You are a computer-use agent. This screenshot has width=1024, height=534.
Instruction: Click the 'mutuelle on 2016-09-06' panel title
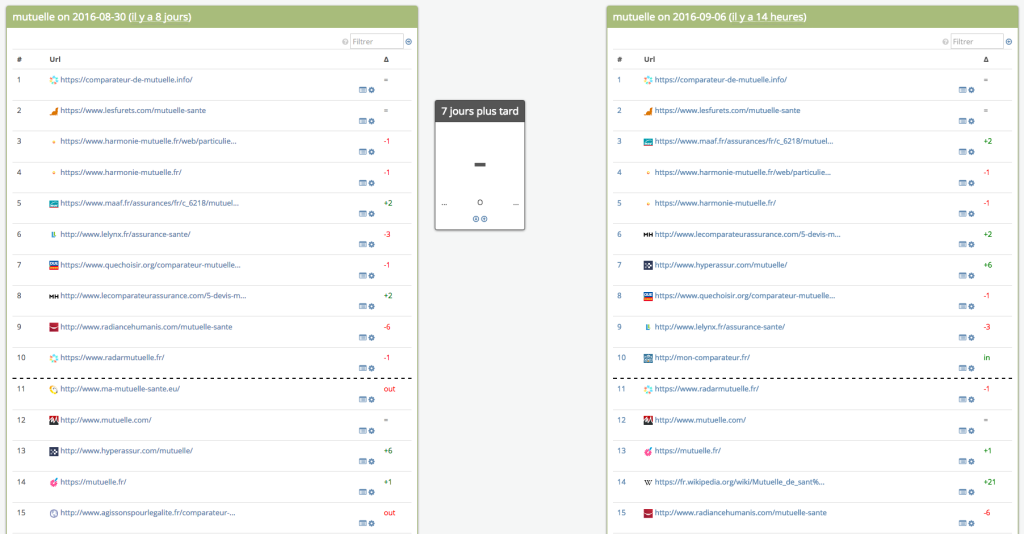click(x=669, y=17)
